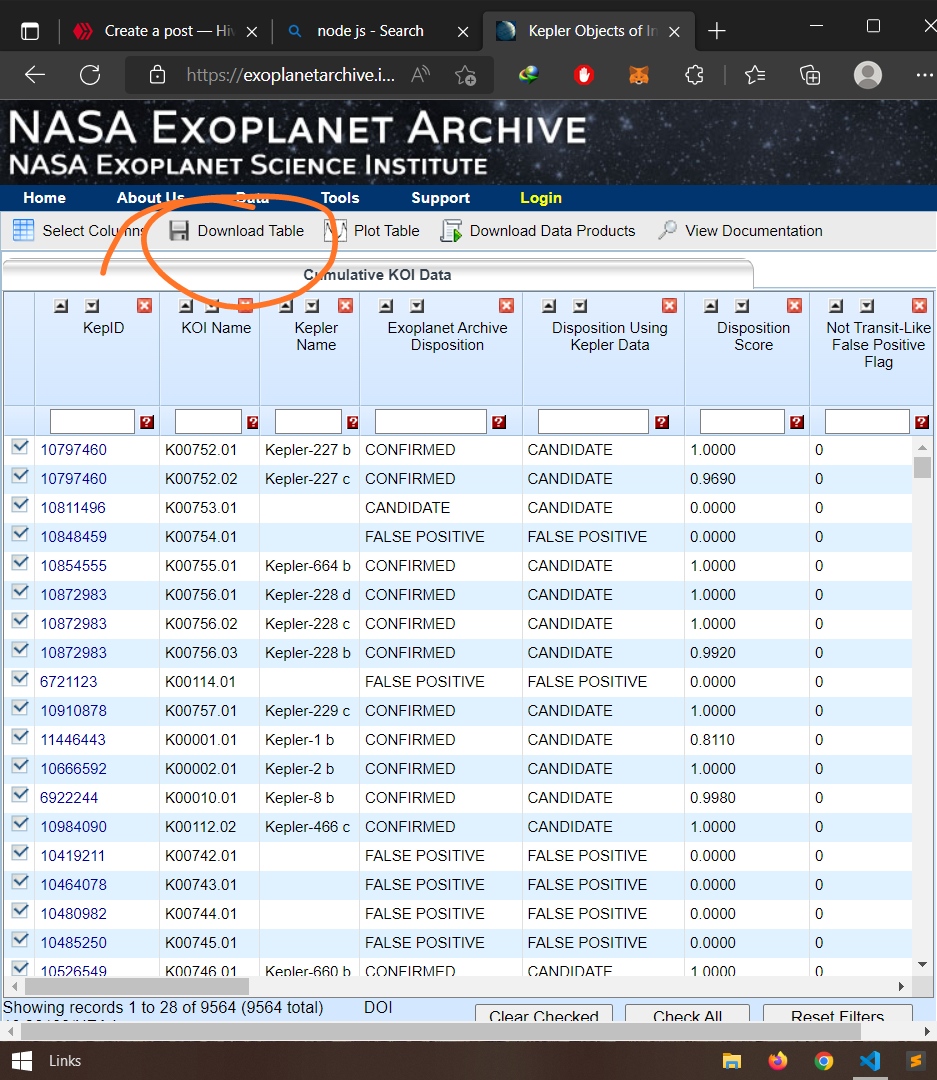Uncheck row with KepID 10797460 K00752.01

pos(20,448)
